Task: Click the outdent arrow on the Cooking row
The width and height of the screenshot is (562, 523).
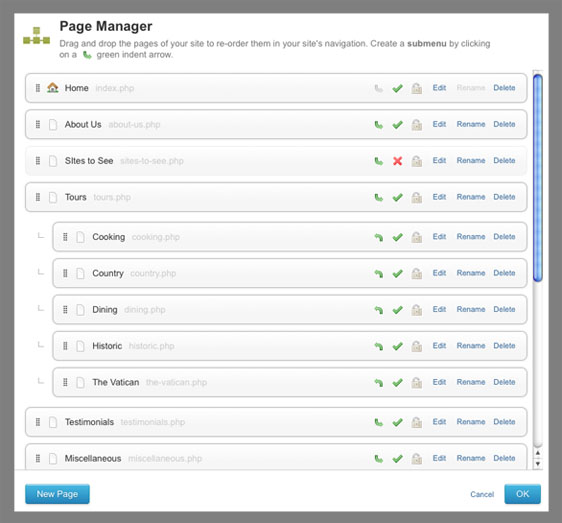Action: click(x=378, y=237)
